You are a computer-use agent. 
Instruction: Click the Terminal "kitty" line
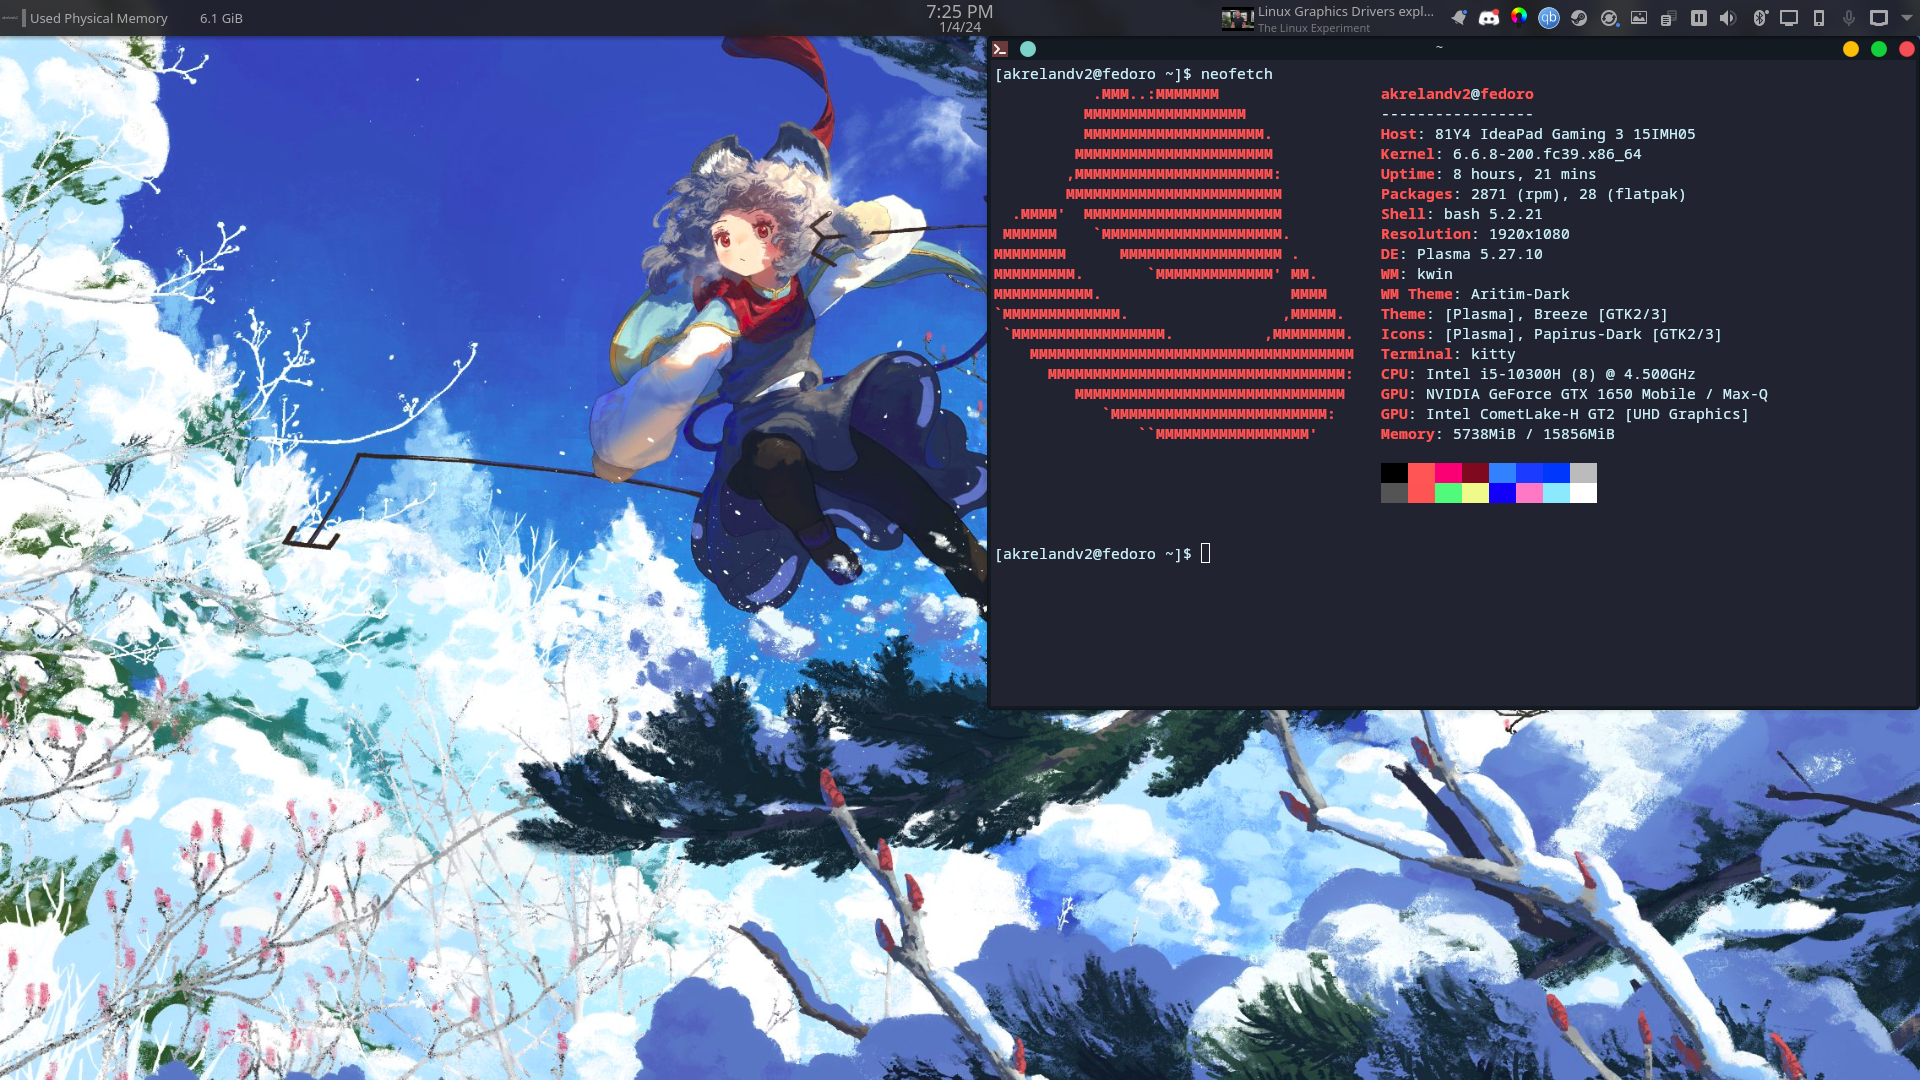1448,354
